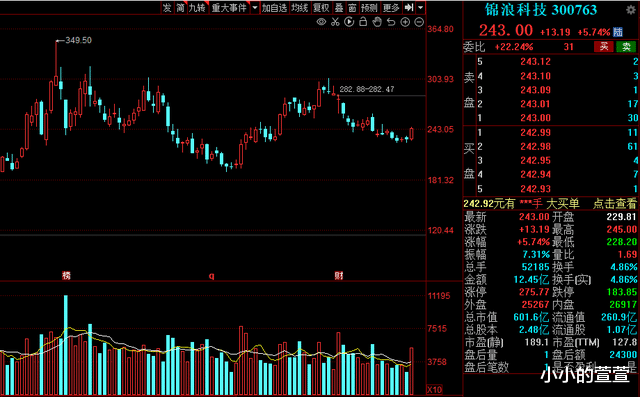
Task: Zoom out with the minus circle icon
Action: tap(419, 22)
